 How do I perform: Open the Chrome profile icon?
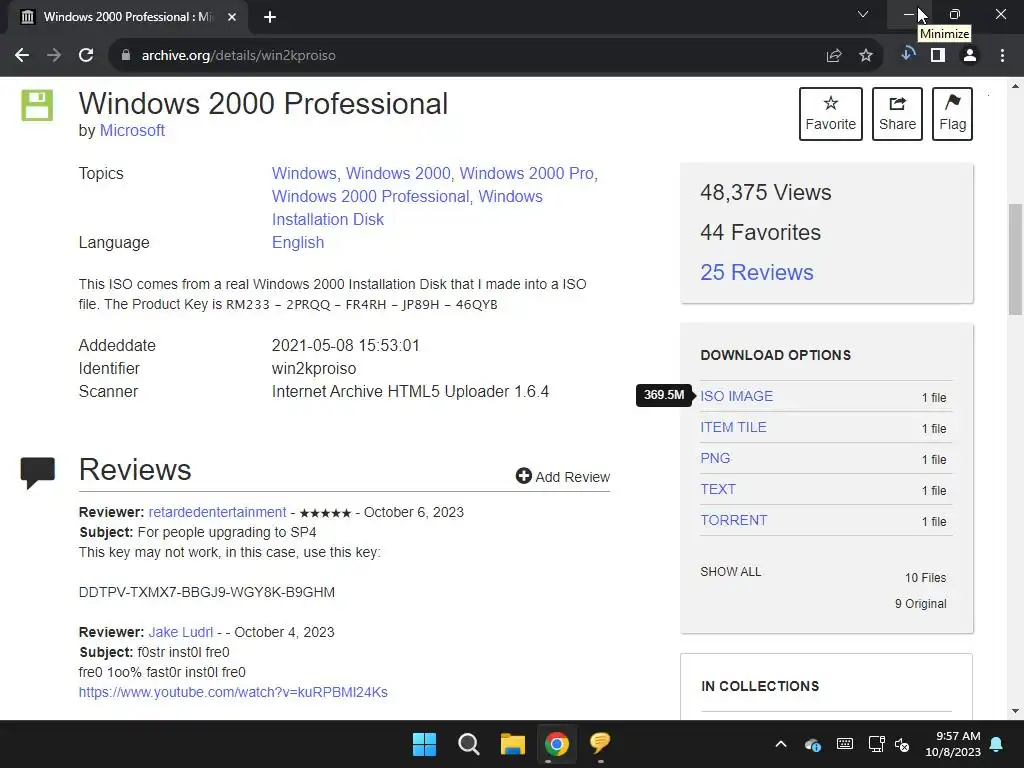click(970, 56)
